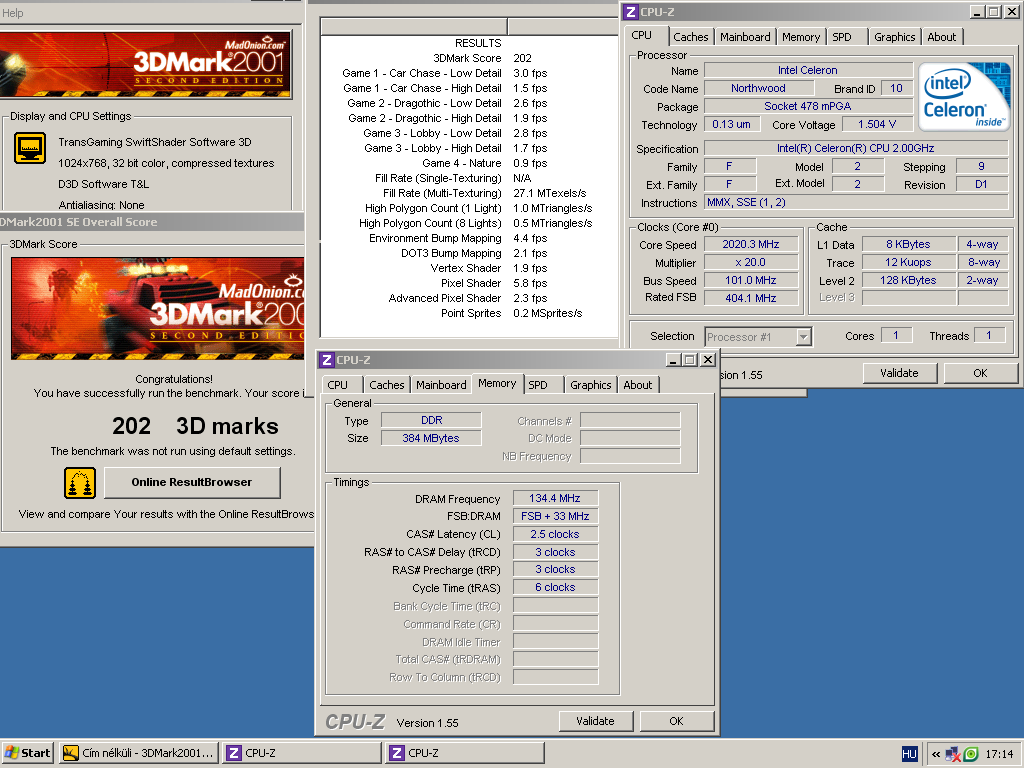Click the Core Voltage 1.504 V field
This screenshot has width=1024, height=768.
pos(877,124)
